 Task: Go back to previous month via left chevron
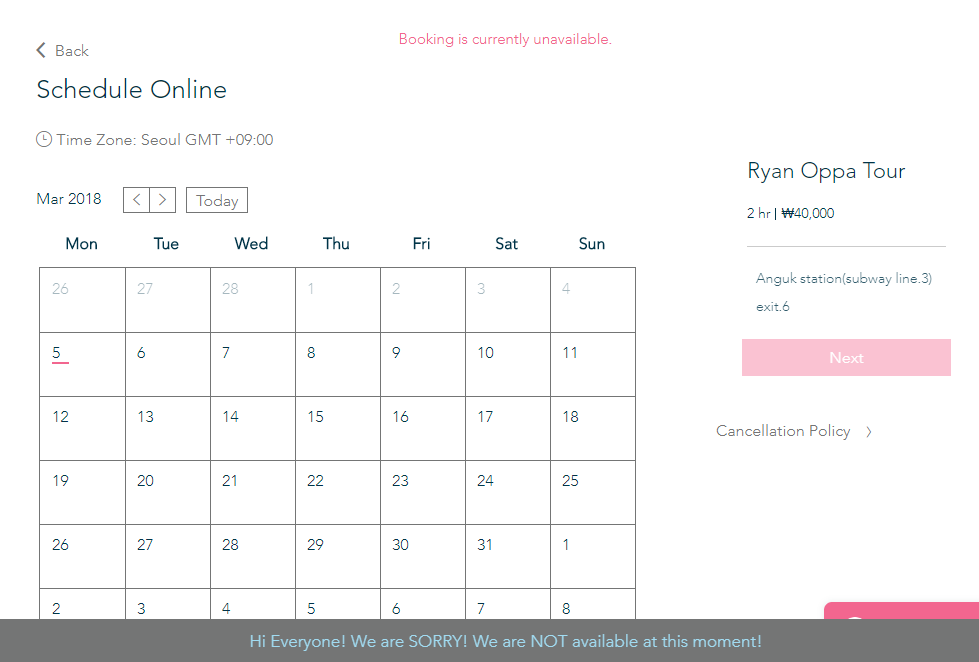pyautogui.click(x=136, y=199)
